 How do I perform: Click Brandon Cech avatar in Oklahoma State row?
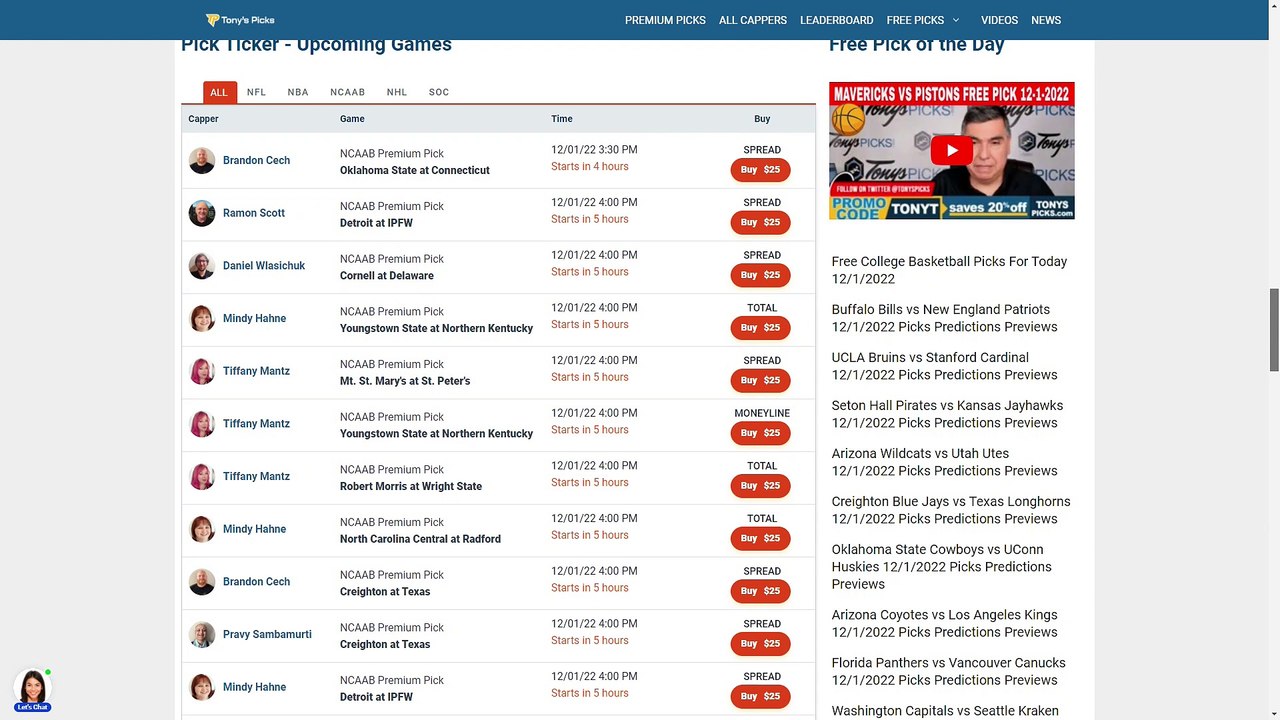[x=202, y=161]
